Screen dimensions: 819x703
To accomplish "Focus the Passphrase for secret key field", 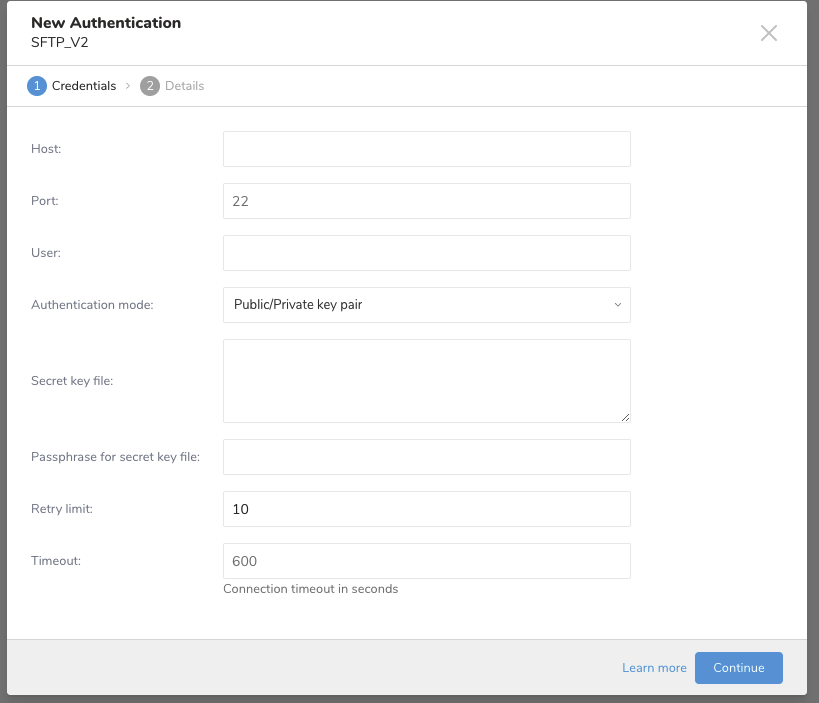I will (426, 457).
